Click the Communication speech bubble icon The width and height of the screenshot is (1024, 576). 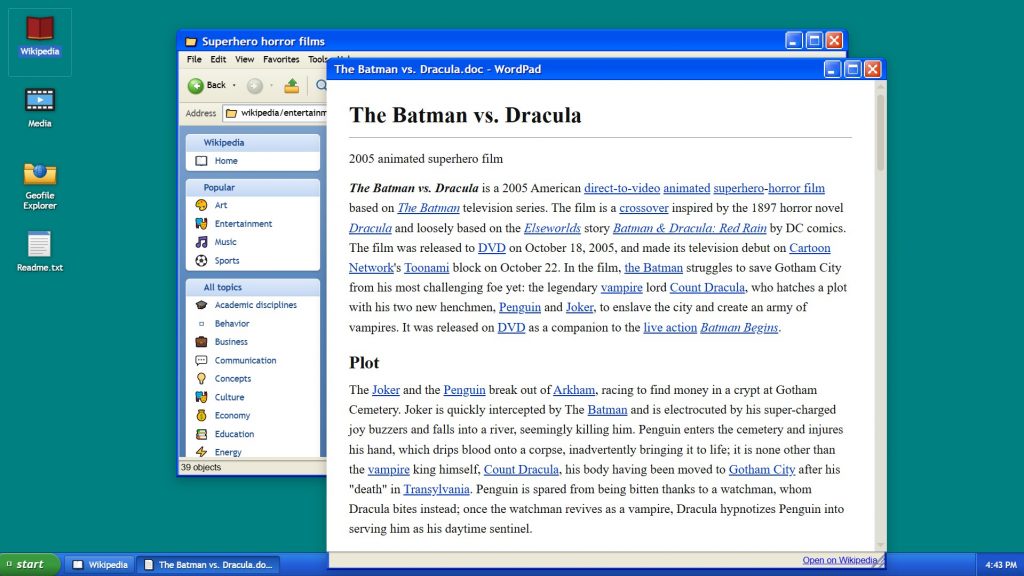(x=201, y=360)
